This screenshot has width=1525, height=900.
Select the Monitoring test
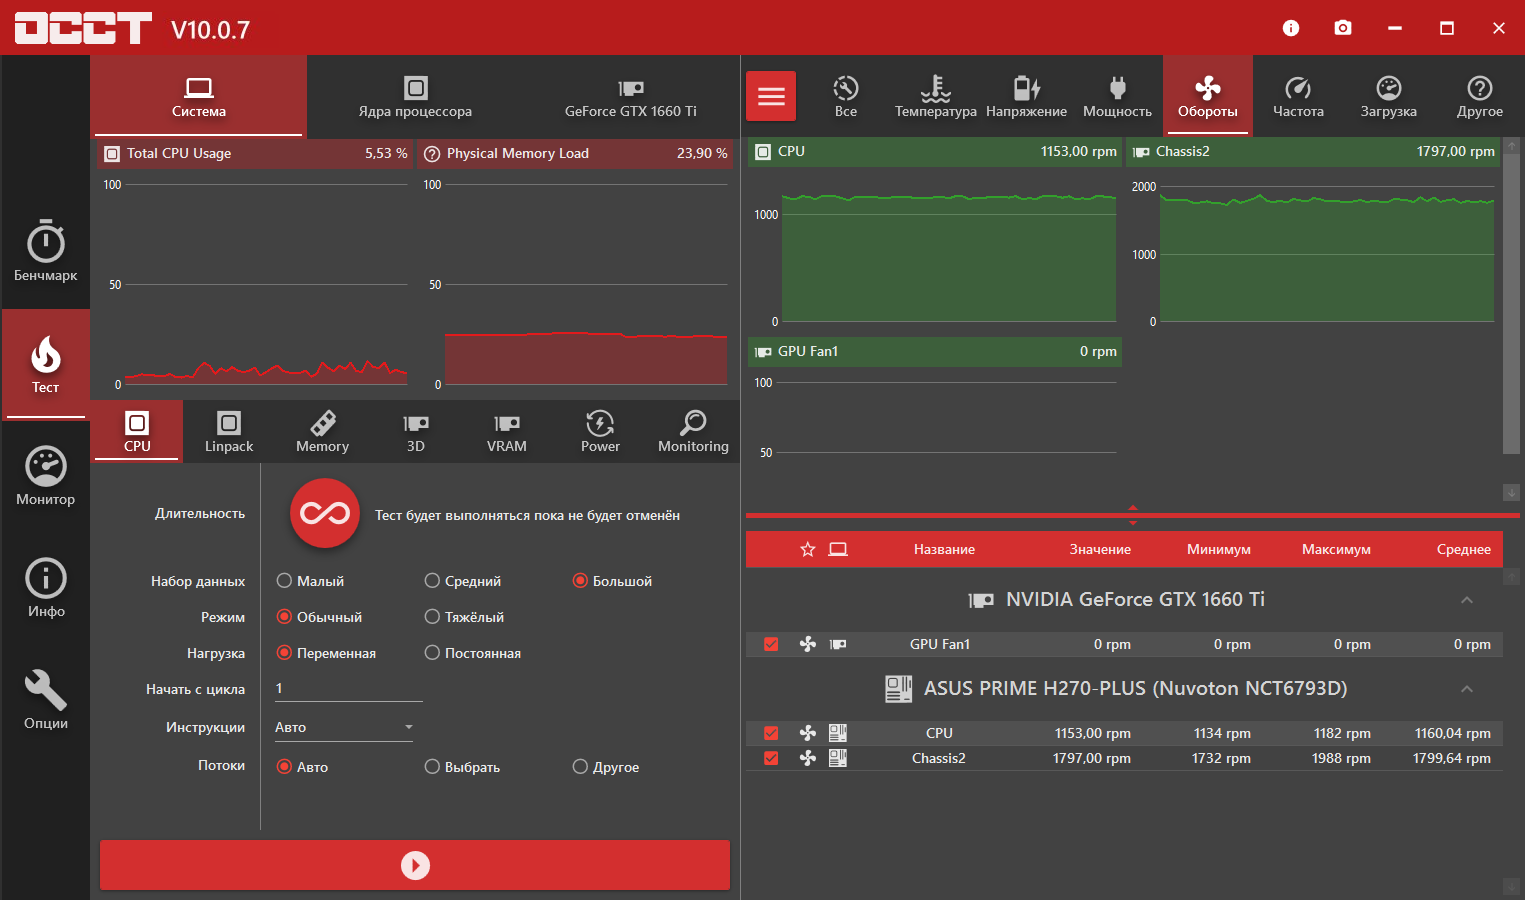693,431
